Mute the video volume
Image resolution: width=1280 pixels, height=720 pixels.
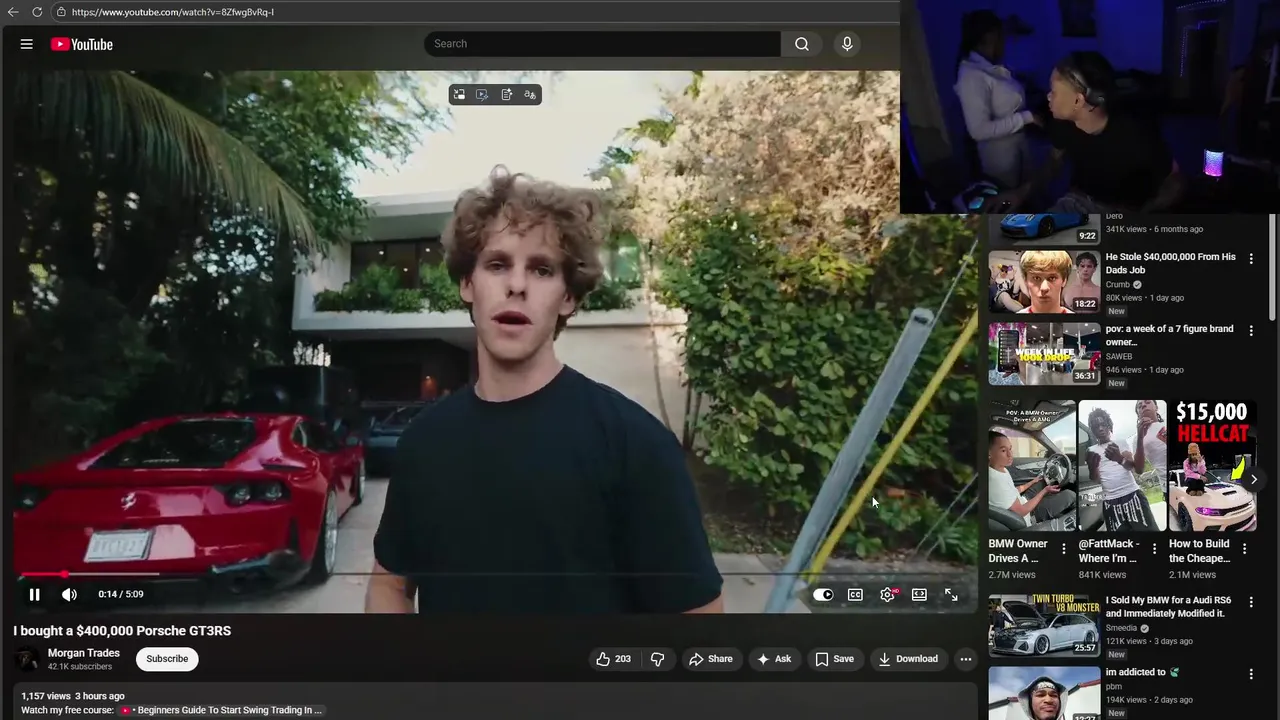[69, 594]
